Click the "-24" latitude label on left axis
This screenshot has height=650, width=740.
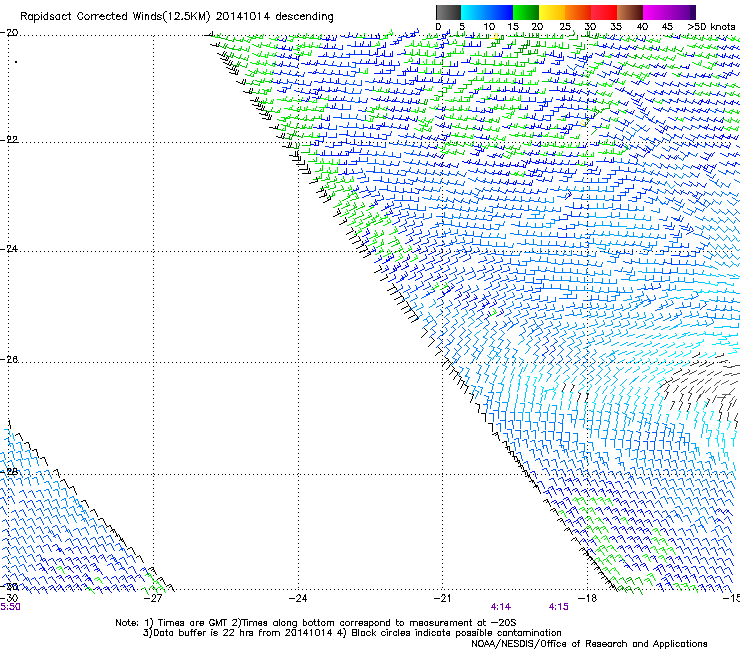[x=9, y=249]
